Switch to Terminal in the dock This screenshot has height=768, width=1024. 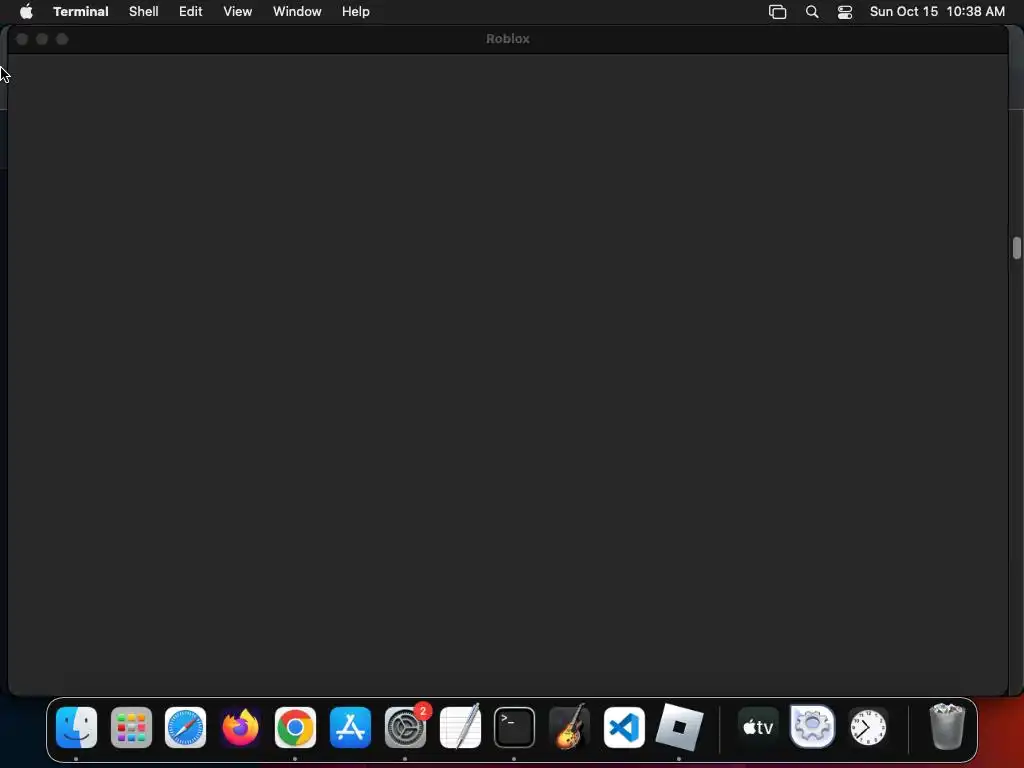[x=515, y=727]
